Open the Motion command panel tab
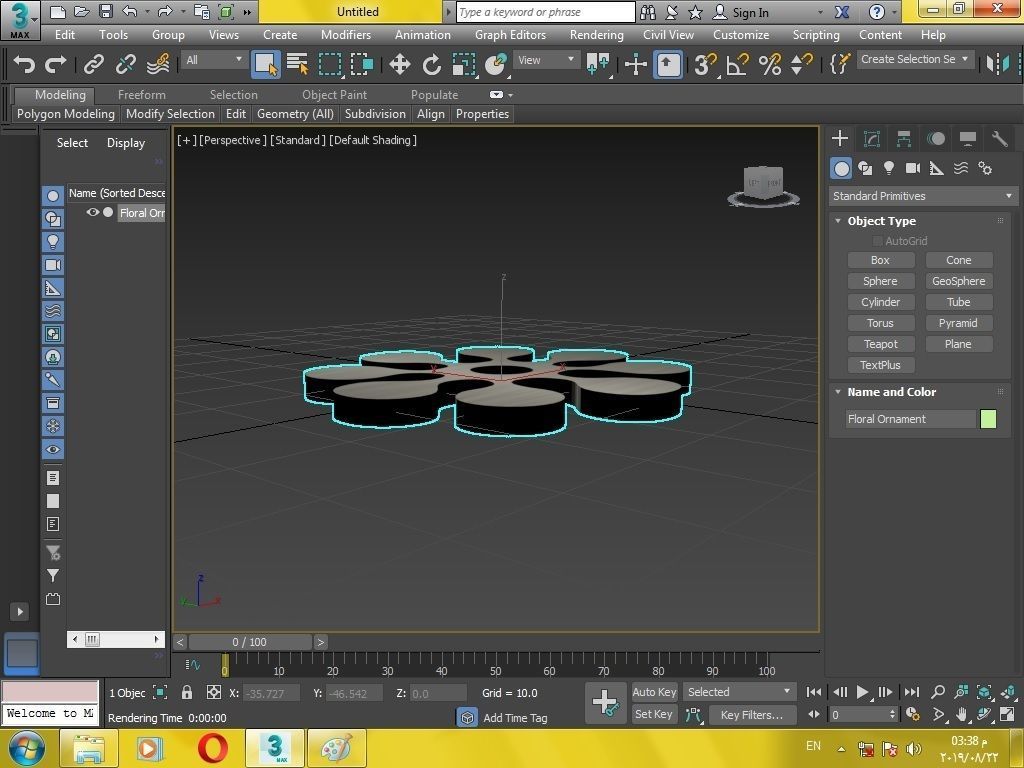 936,138
